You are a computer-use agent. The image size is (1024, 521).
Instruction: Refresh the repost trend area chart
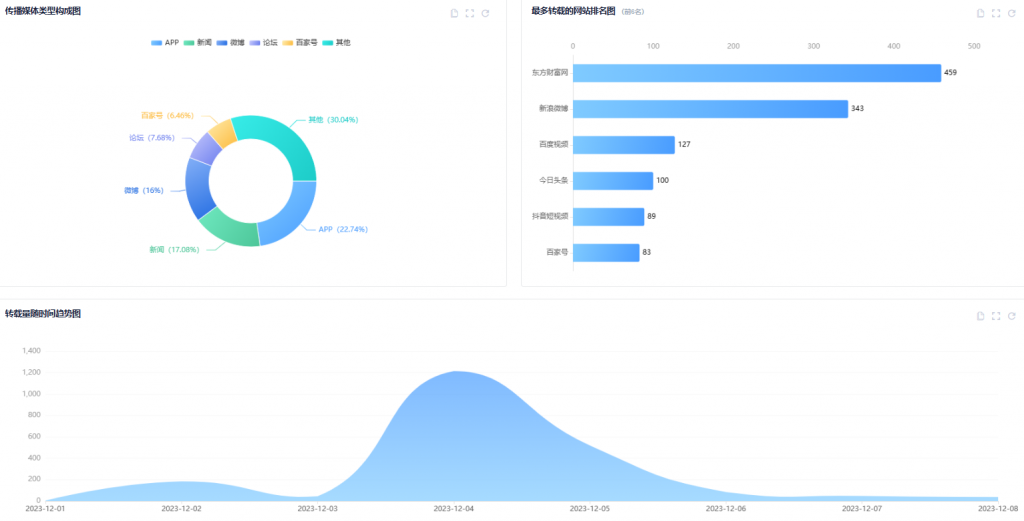tap(1011, 316)
